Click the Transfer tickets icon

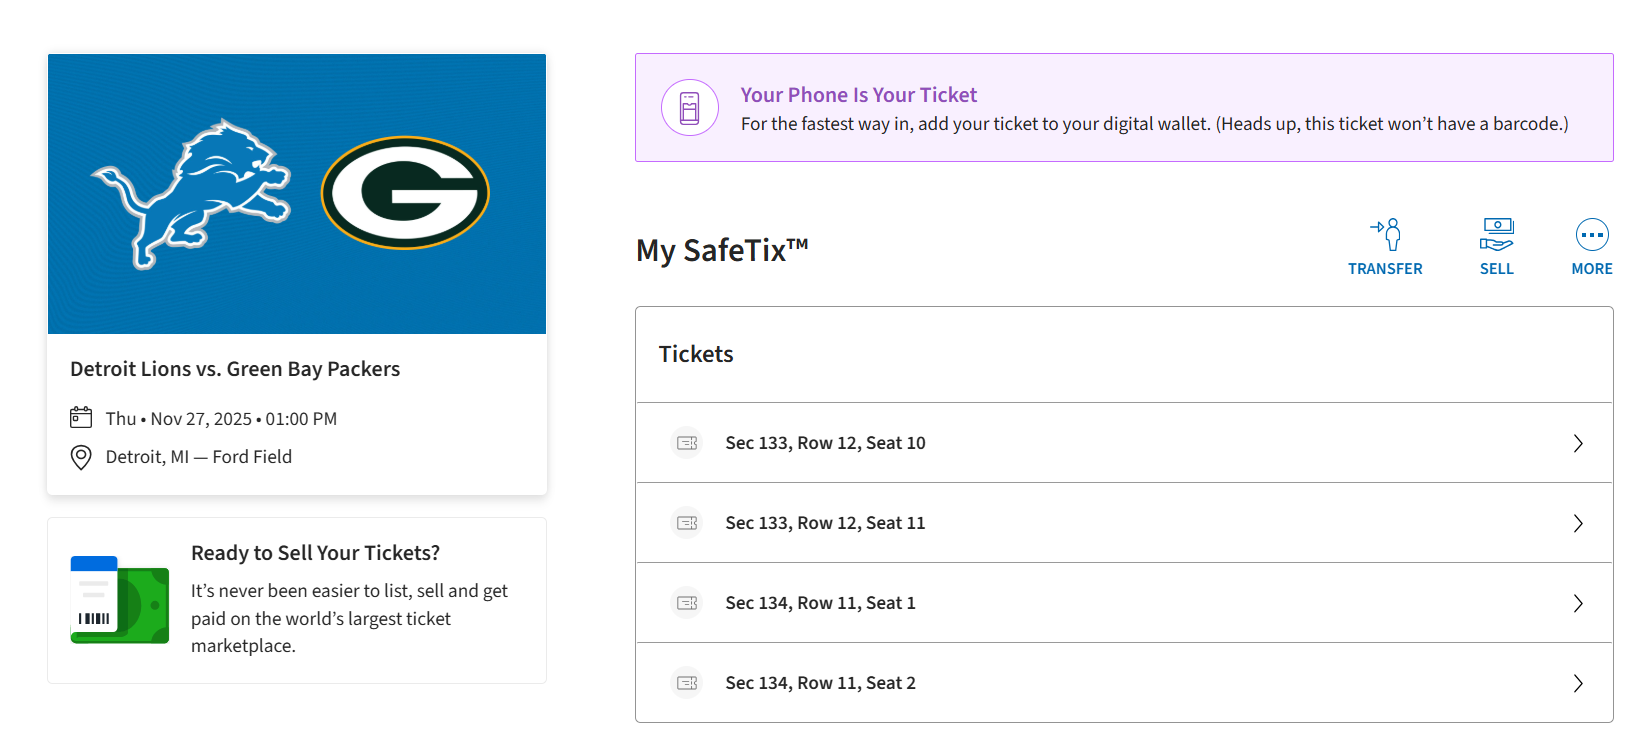tap(1385, 234)
